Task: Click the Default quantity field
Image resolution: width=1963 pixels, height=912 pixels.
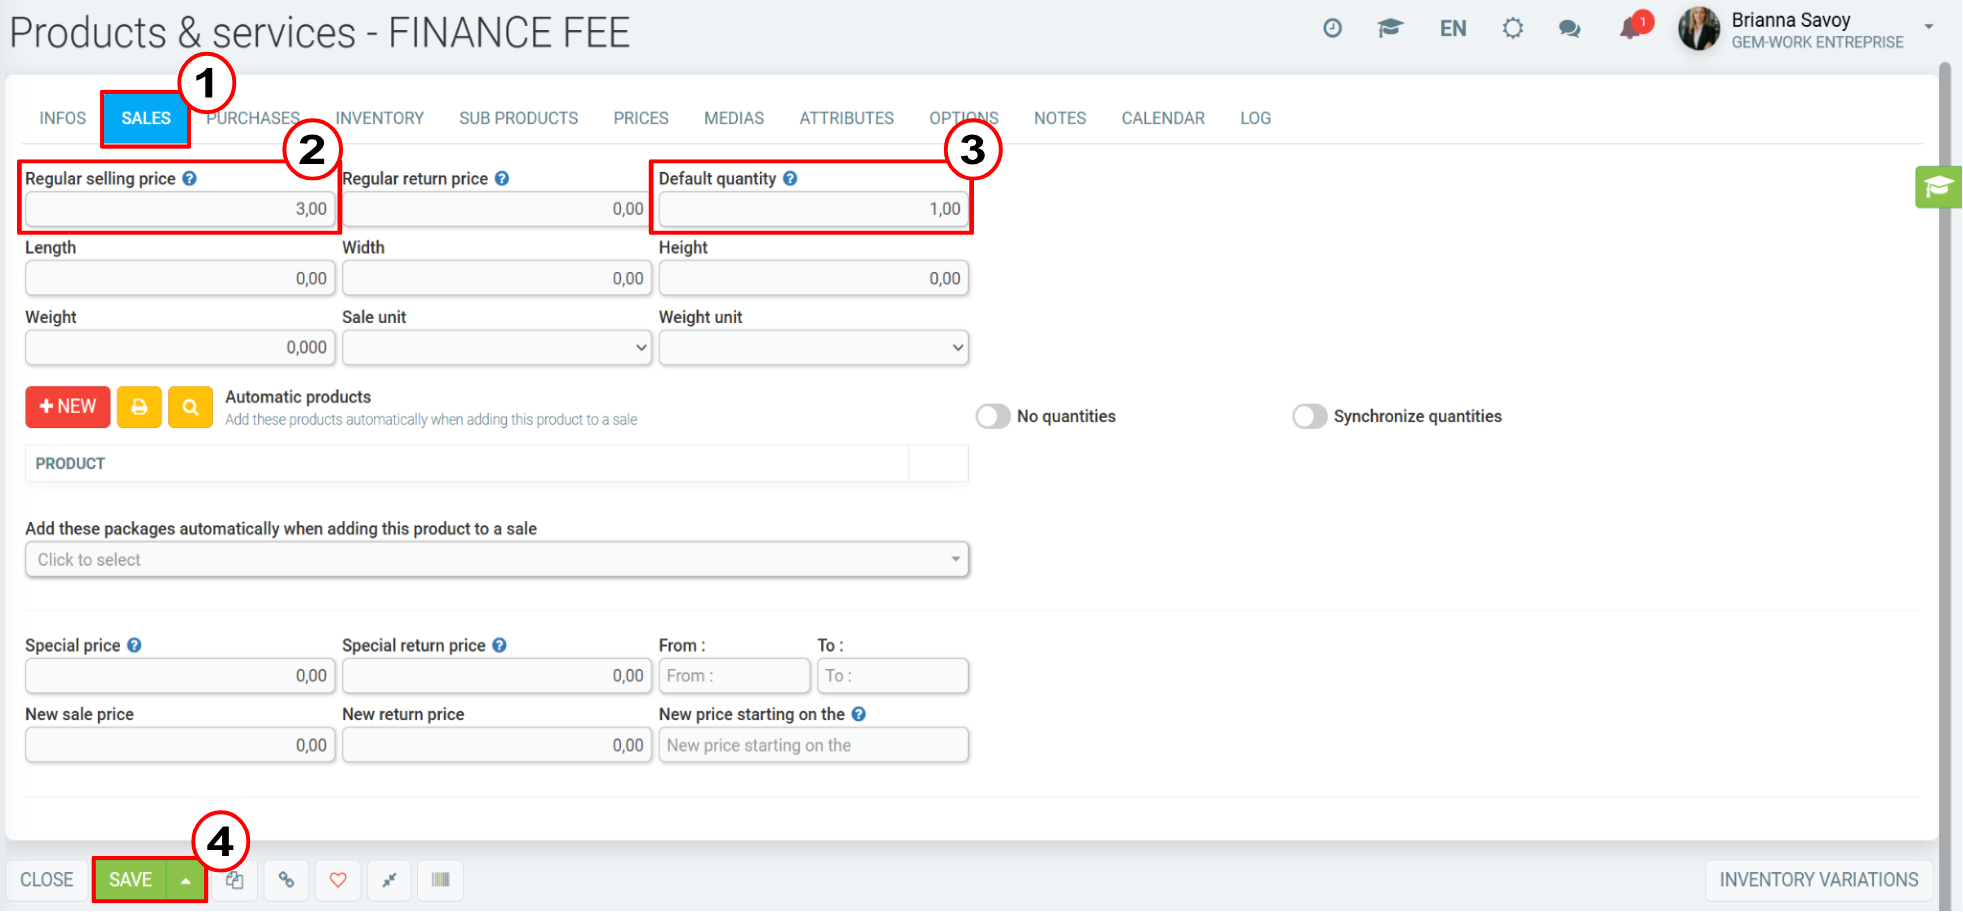Action: coord(814,209)
